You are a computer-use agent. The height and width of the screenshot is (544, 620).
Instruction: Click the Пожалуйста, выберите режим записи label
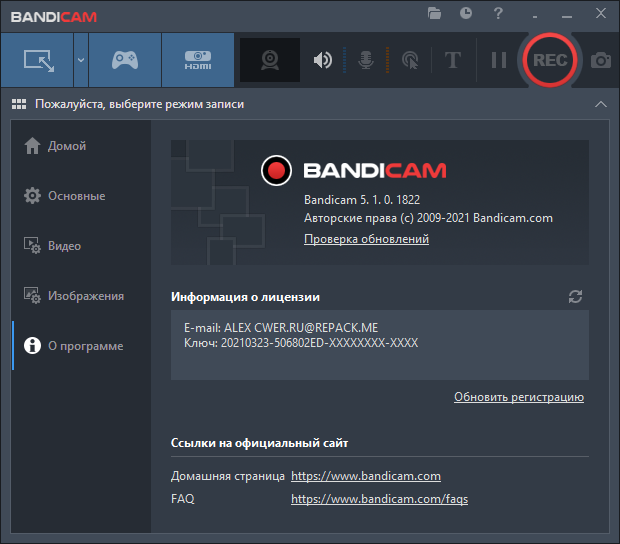[140, 104]
